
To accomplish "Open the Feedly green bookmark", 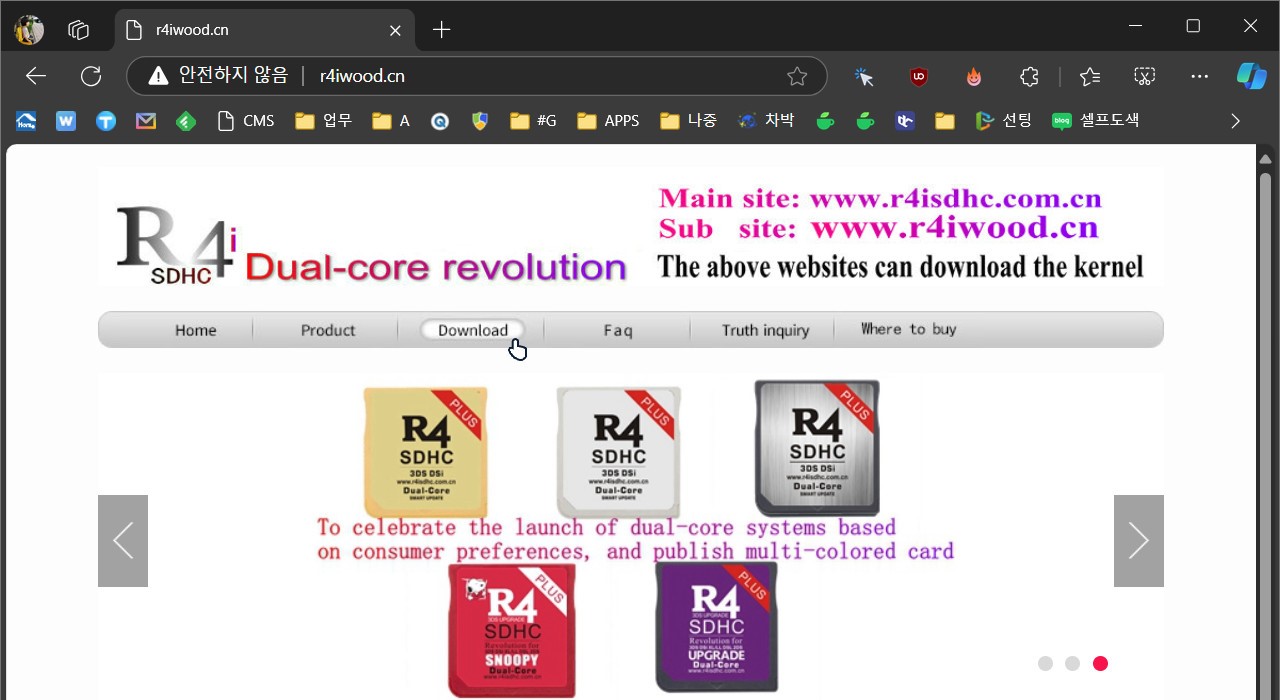I will [x=186, y=121].
